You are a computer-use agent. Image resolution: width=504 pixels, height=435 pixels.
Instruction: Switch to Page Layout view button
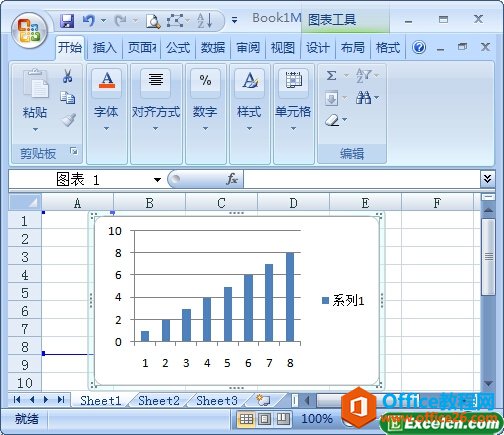point(265,419)
